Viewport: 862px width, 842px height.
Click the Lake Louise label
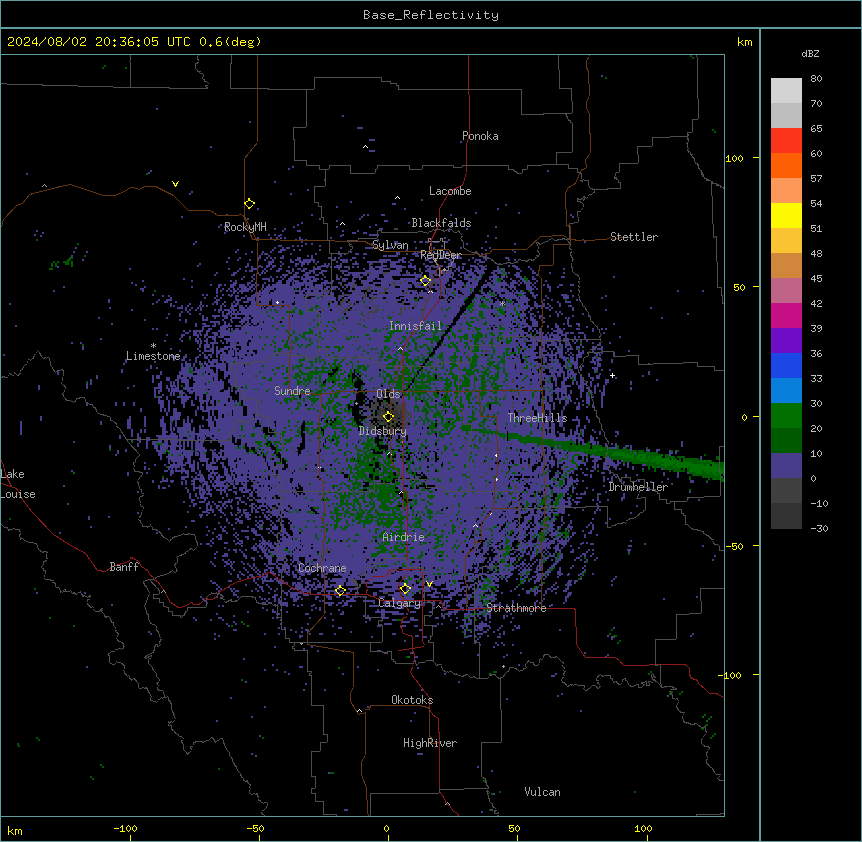(x=18, y=484)
